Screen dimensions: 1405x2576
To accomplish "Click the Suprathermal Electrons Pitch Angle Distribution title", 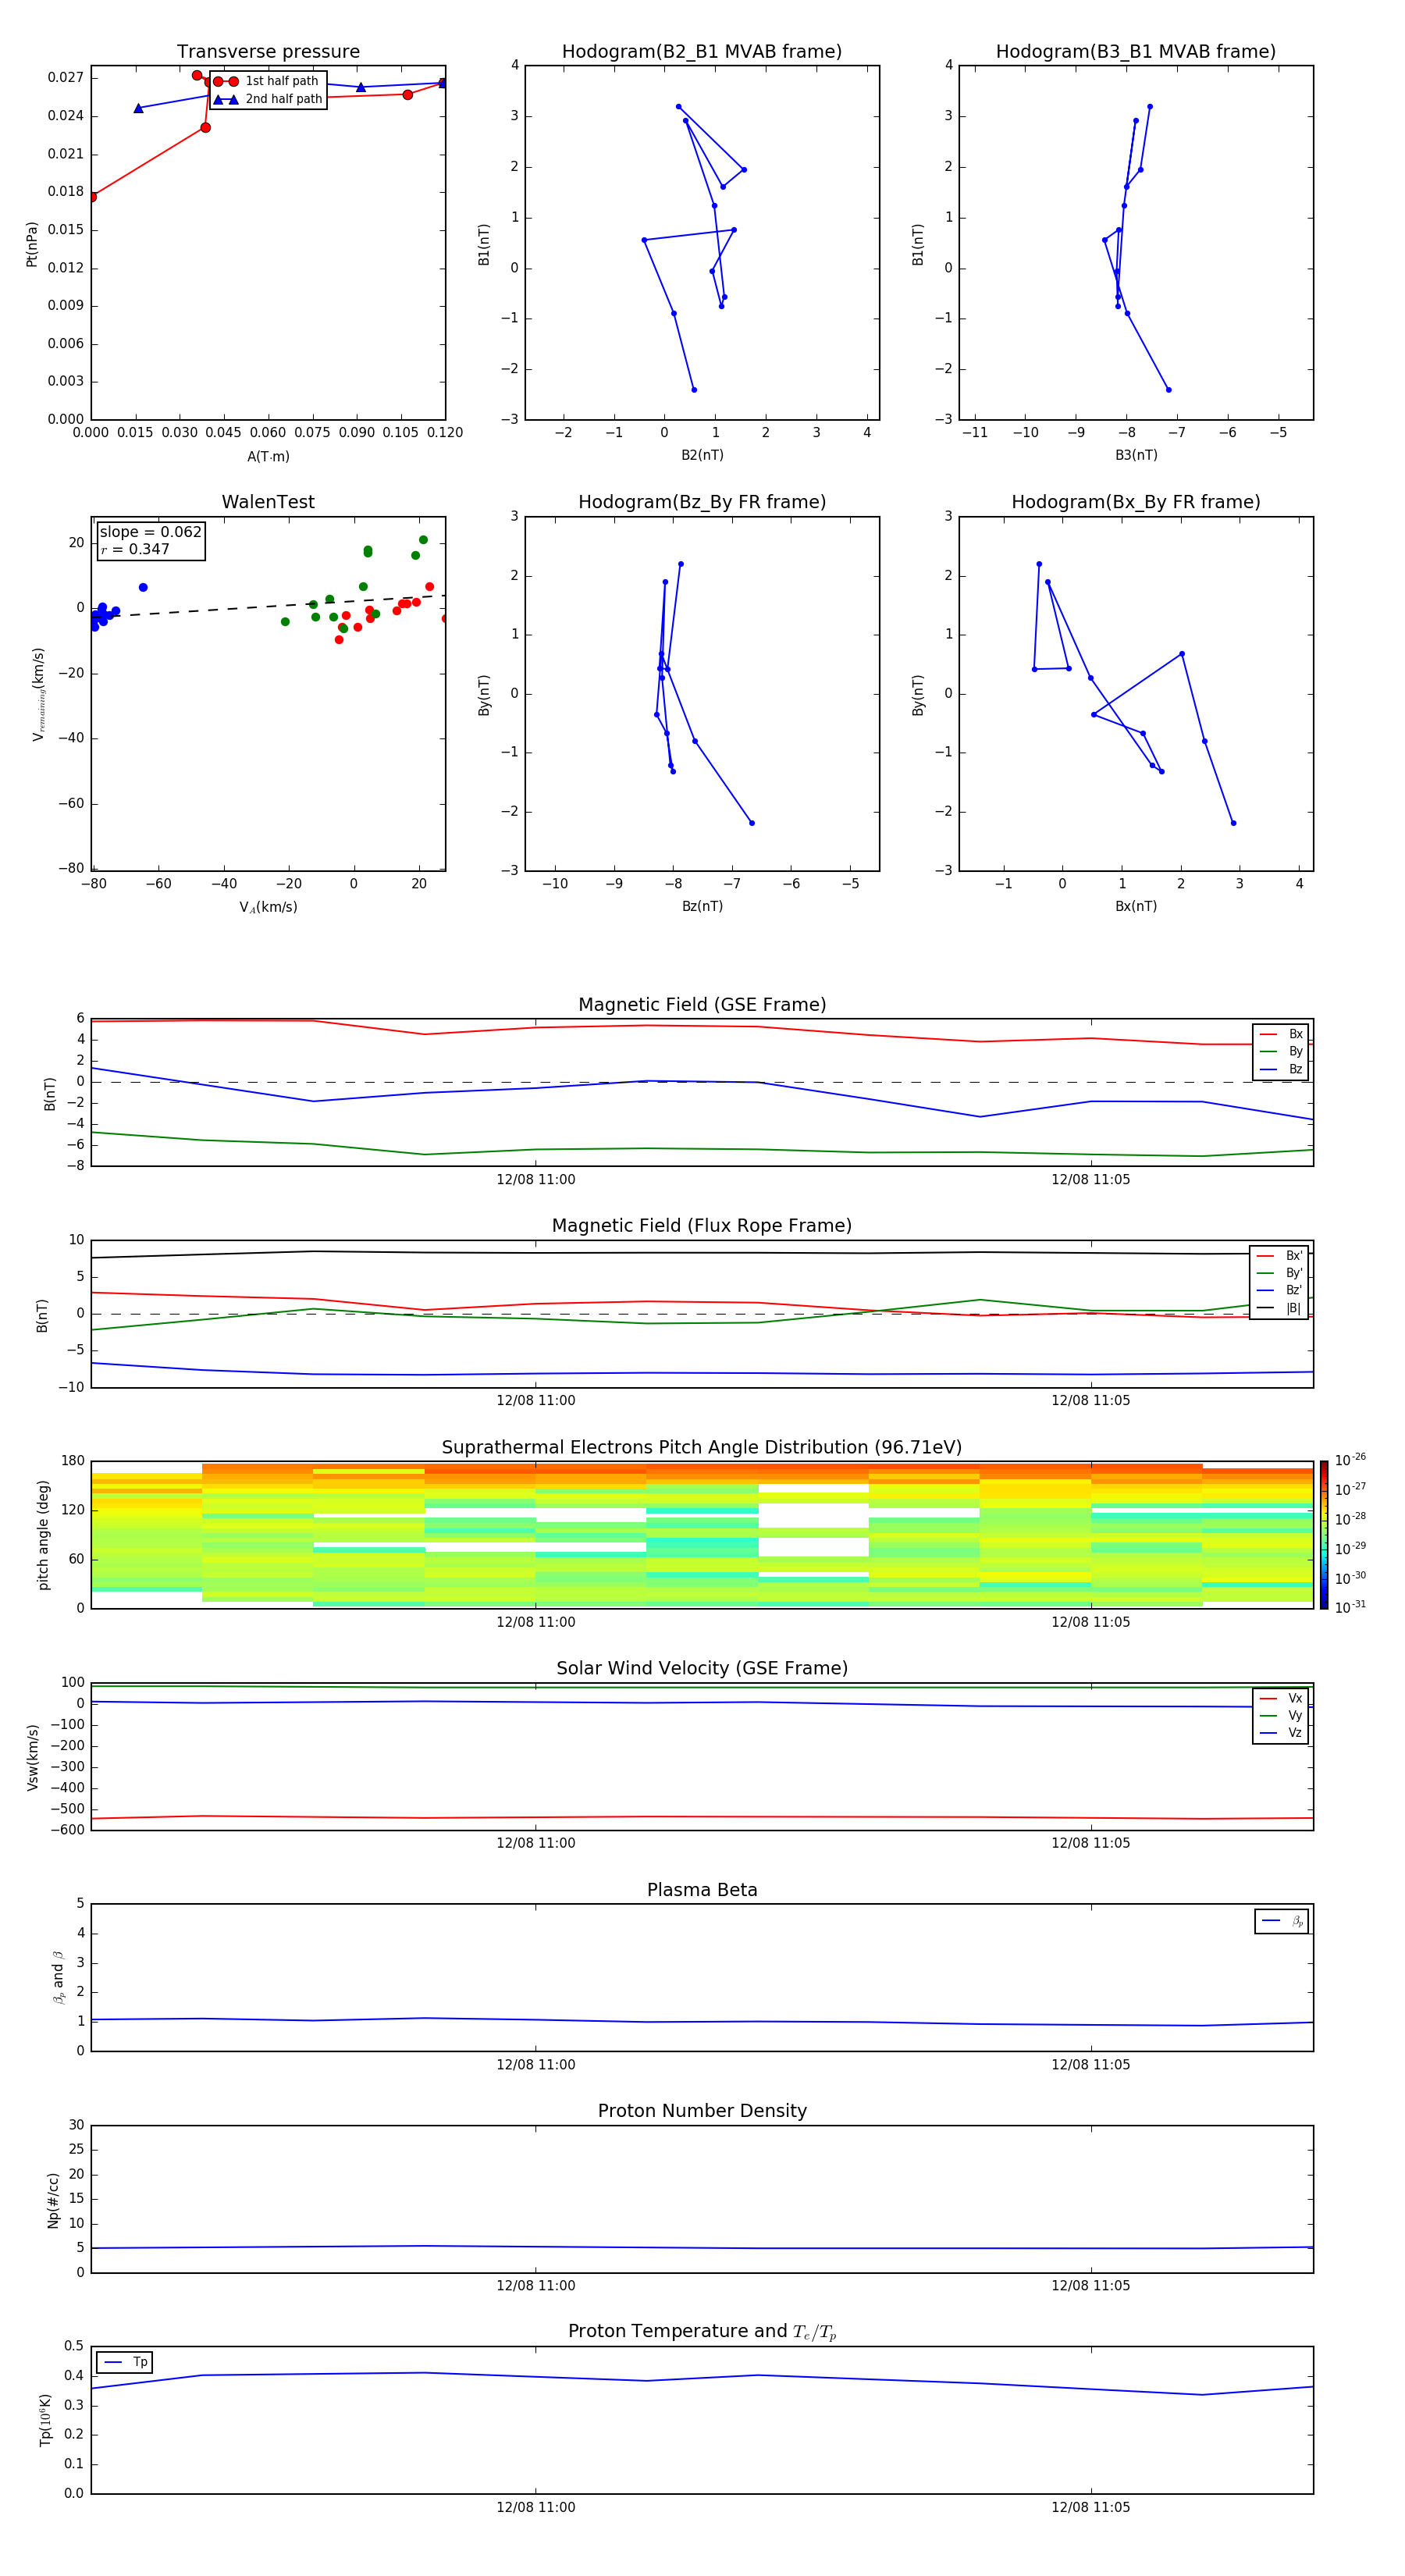I will 702,1447.
